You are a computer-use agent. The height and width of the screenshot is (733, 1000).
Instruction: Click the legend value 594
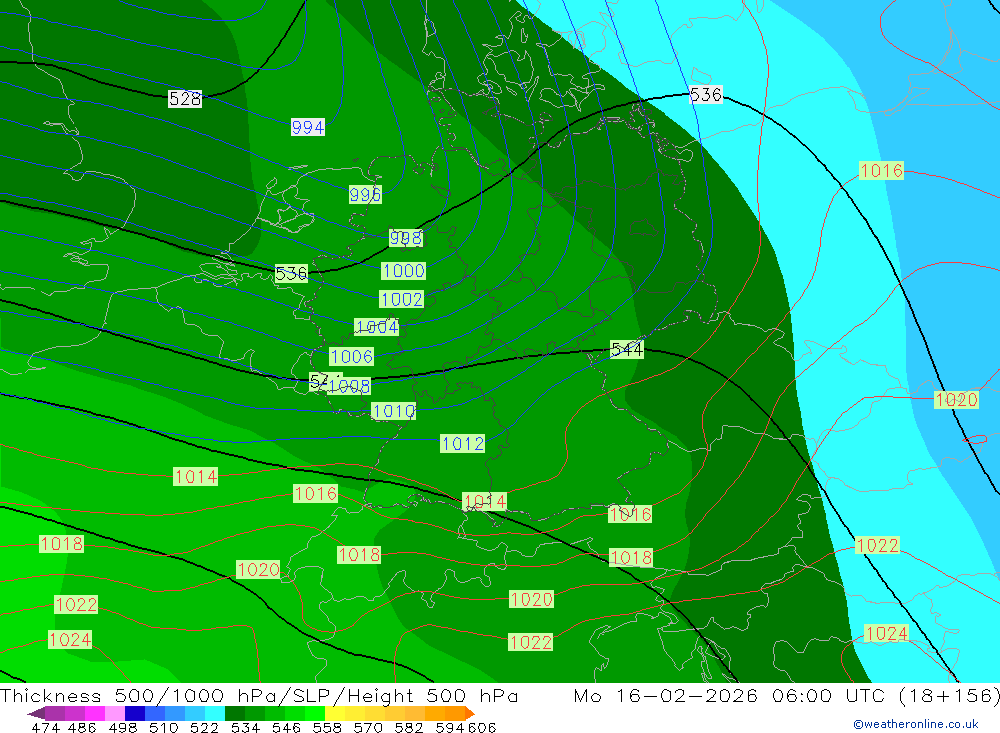[x=450, y=728]
